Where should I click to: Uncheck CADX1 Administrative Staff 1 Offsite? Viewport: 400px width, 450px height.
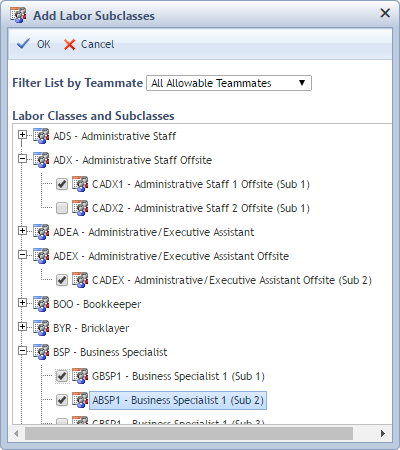[62, 184]
